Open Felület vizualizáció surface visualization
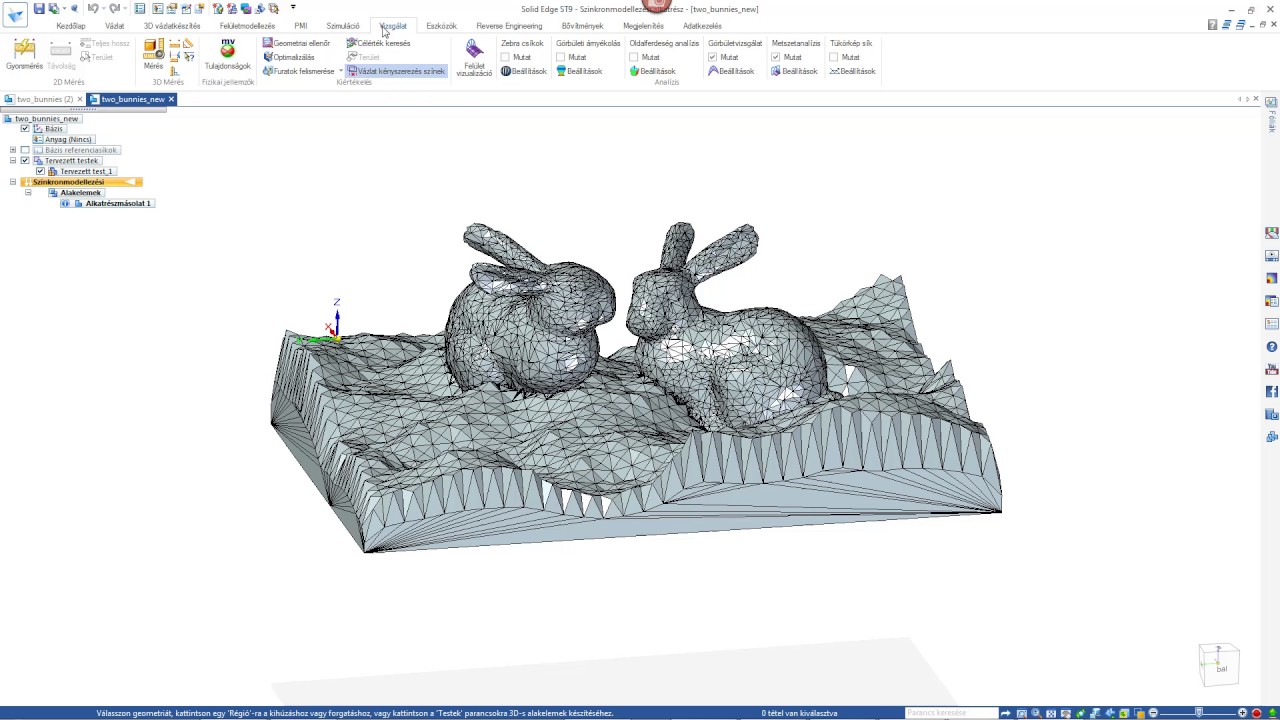This screenshot has height=720, width=1280. 474,58
